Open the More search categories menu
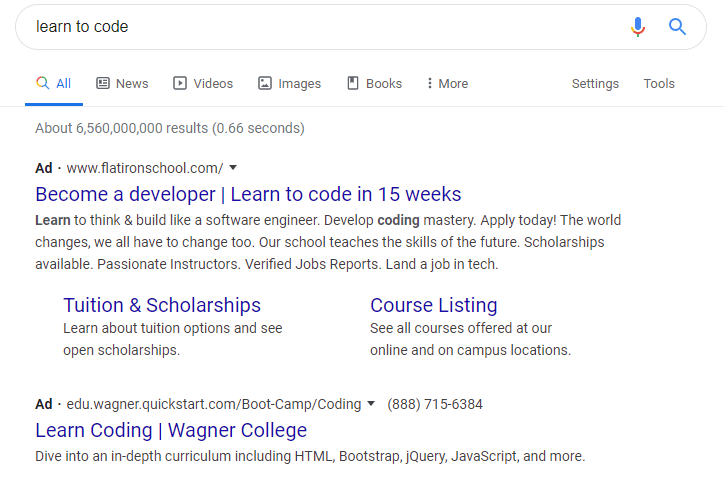Image resolution: width=724 pixels, height=490 pixels. (x=447, y=84)
